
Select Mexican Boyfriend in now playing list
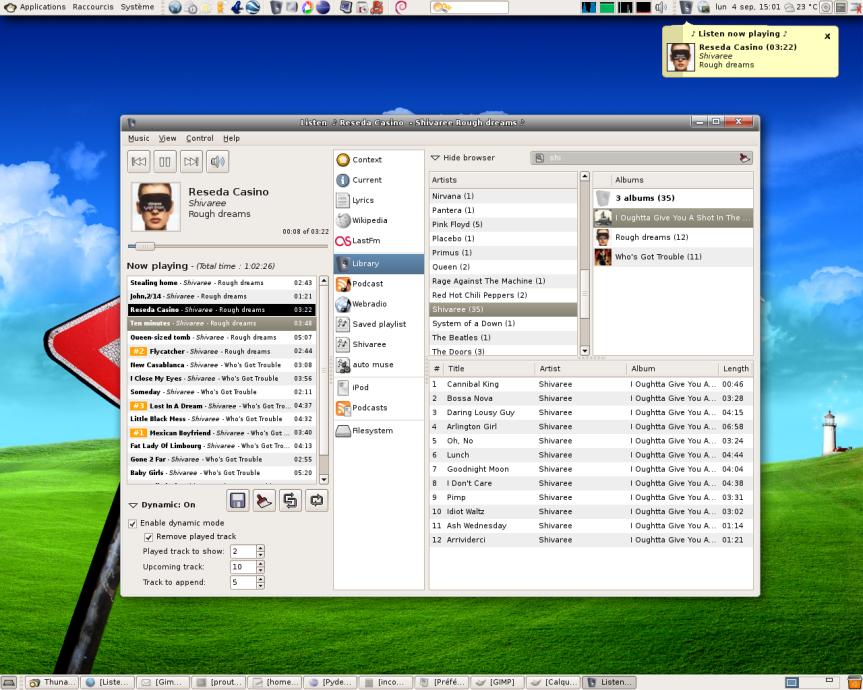point(221,433)
